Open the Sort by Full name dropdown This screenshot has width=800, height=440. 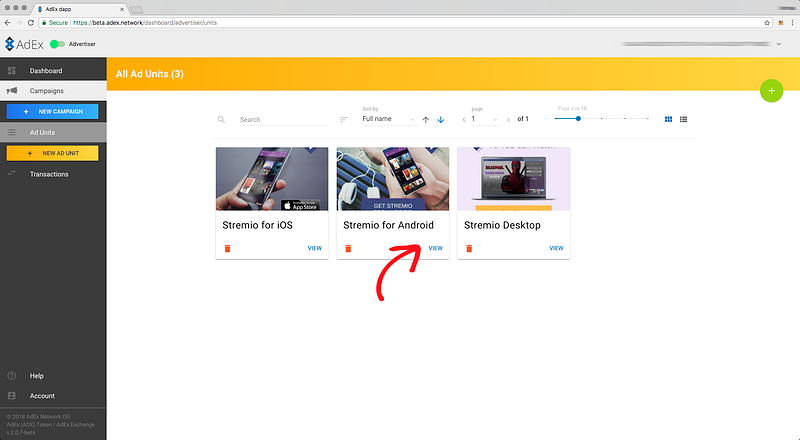(389, 119)
